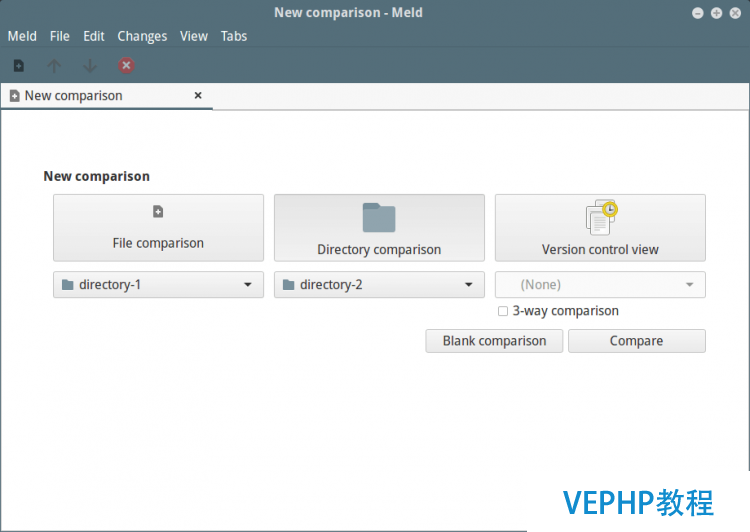This screenshot has width=750, height=532.
Task: Open the (None) folder chooser dropdown
Action: point(600,285)
